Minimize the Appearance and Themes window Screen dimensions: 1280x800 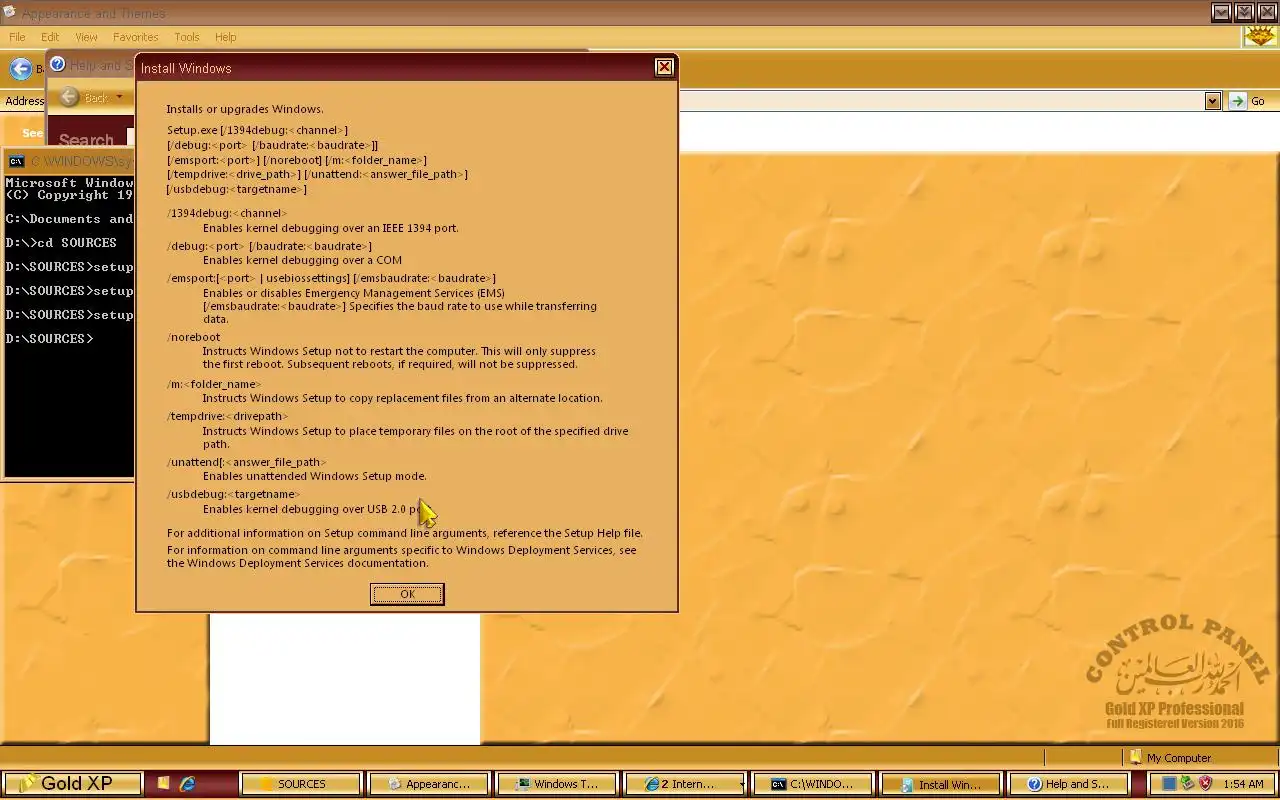coord(1221,12)
